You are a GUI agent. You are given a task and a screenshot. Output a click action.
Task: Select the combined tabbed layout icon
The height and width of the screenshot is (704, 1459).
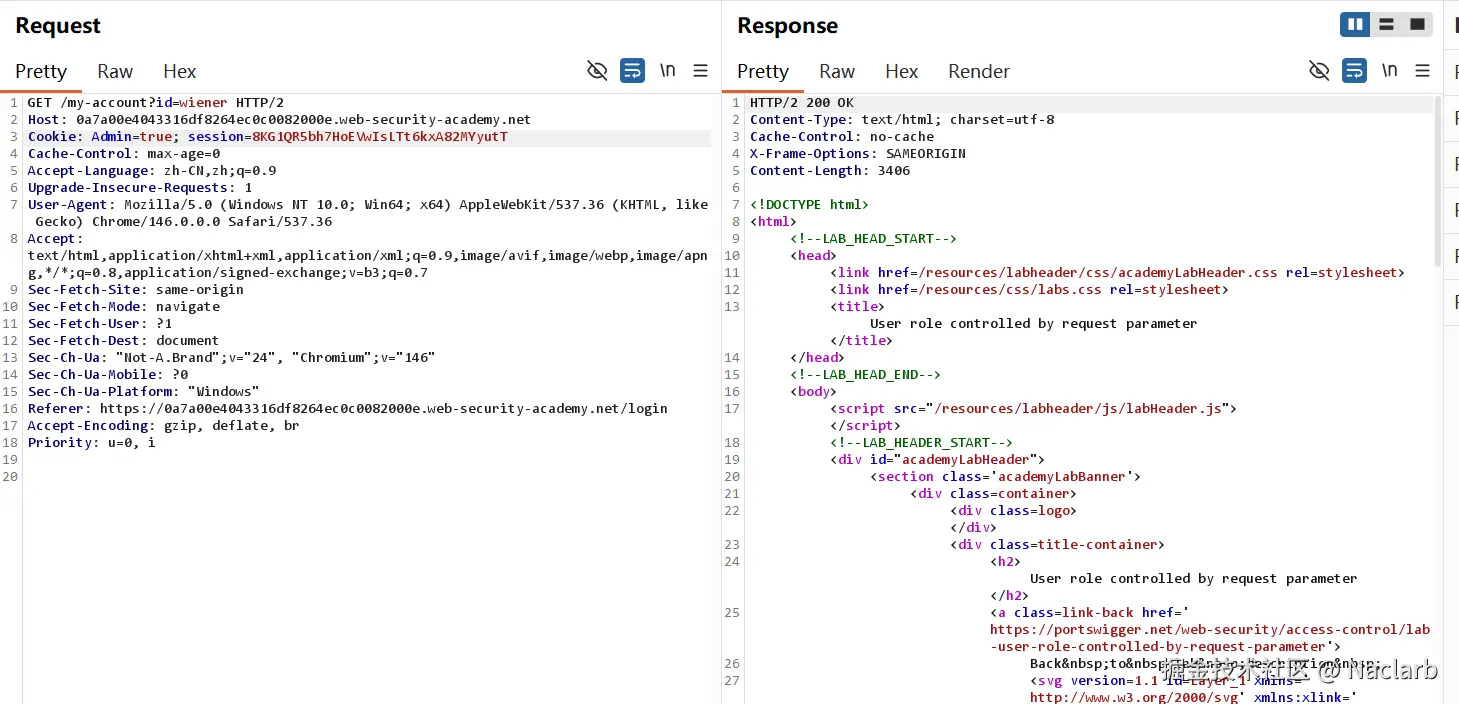(x=1417, y=24)
